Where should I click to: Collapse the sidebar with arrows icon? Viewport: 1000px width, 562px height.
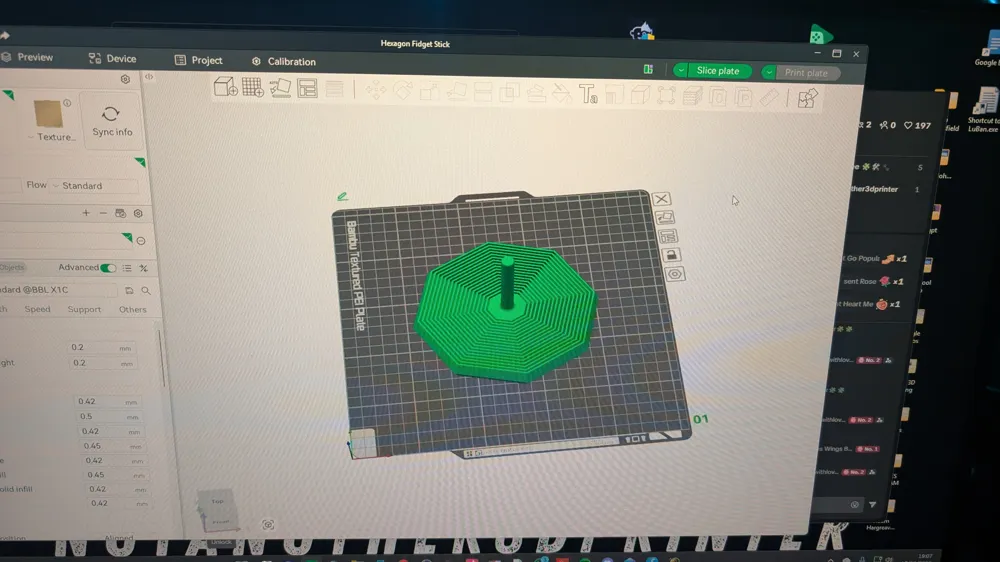tap(149, 77)
